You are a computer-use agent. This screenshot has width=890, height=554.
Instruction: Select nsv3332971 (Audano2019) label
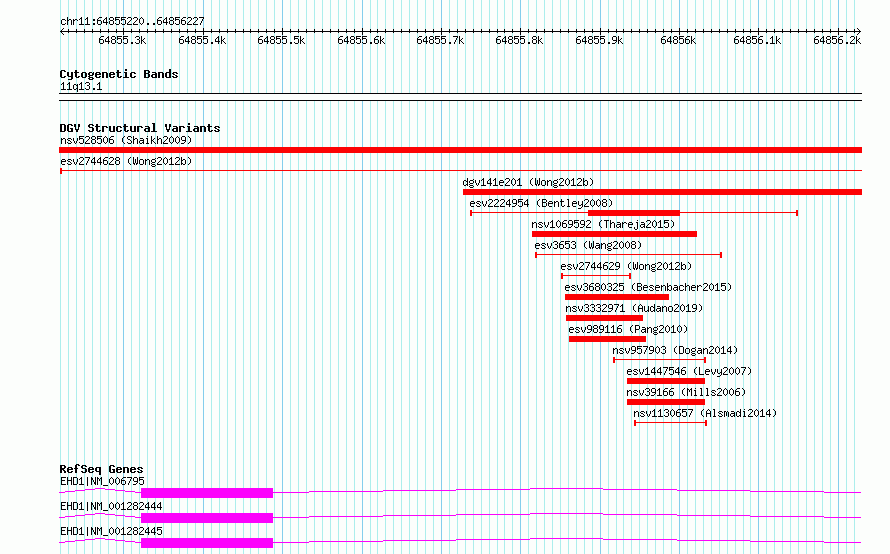[x=634, y=308]
